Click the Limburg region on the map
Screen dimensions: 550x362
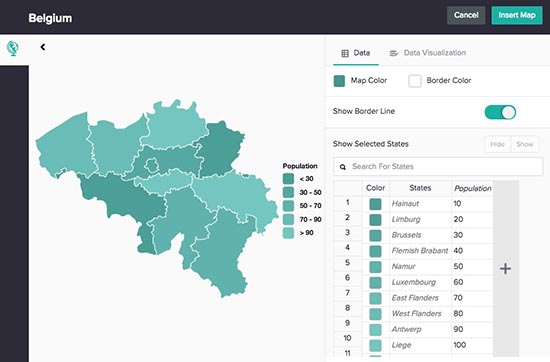click(x=220, y=149)
